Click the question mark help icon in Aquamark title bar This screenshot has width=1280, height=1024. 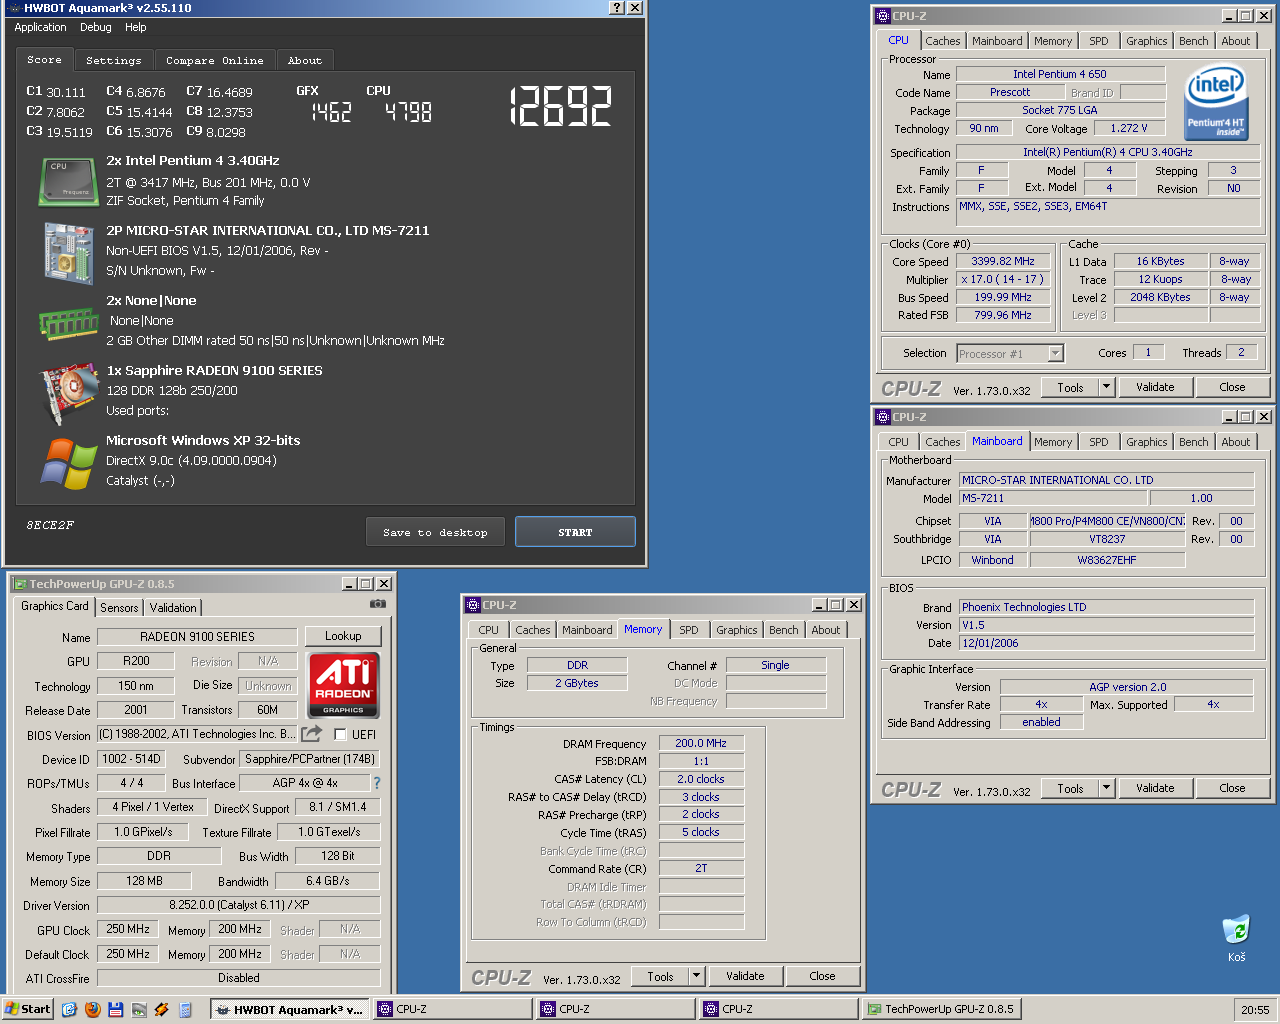[617, 8]
